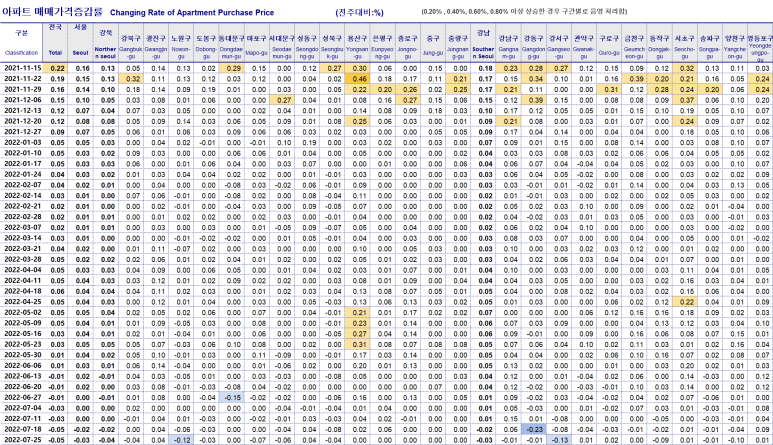Click the '(전주대비:%)' unit label

[x=359, y=13]
